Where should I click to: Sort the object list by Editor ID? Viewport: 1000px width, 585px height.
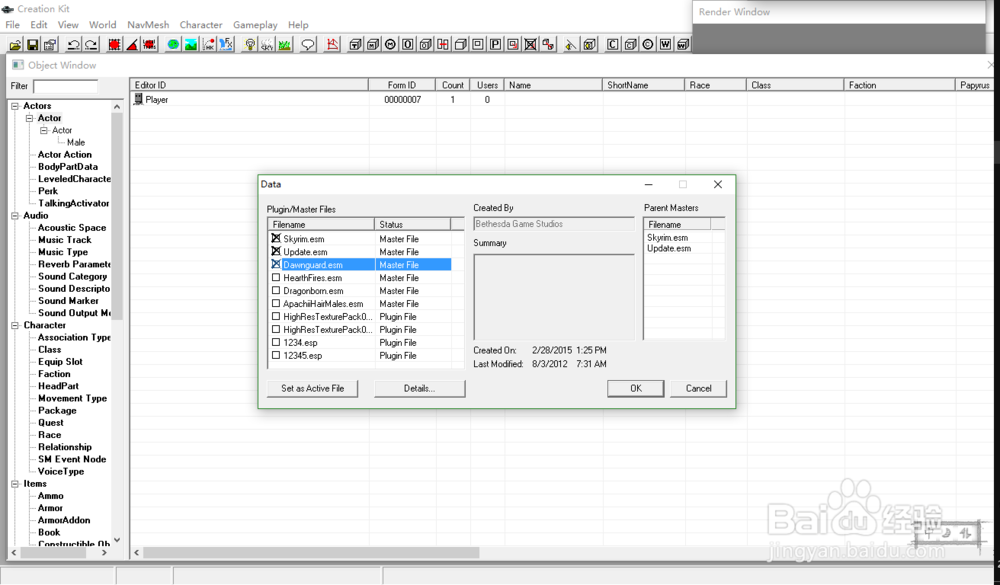click(249, 85)
